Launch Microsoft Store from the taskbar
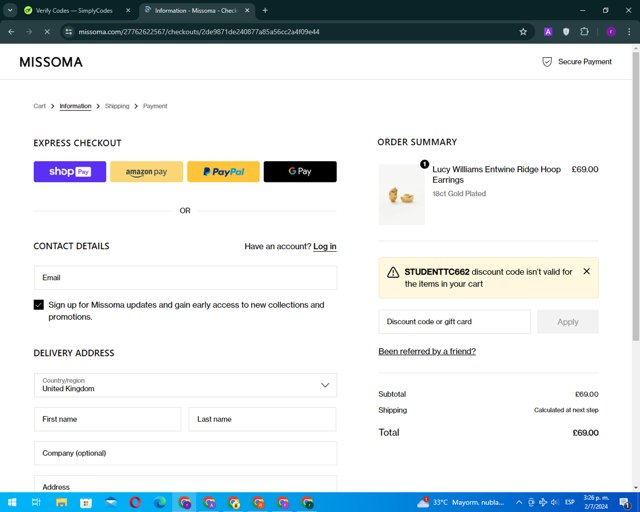Viewport: 640px width, 512px height. coord(86,502)
